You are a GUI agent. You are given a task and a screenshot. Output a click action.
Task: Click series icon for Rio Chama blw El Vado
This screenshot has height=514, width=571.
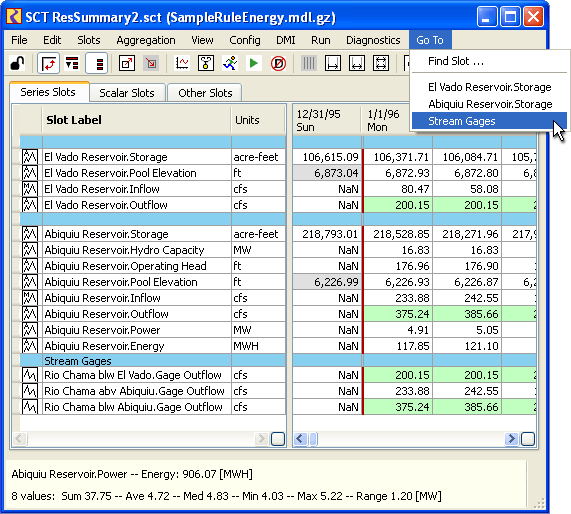click(30, 375)
